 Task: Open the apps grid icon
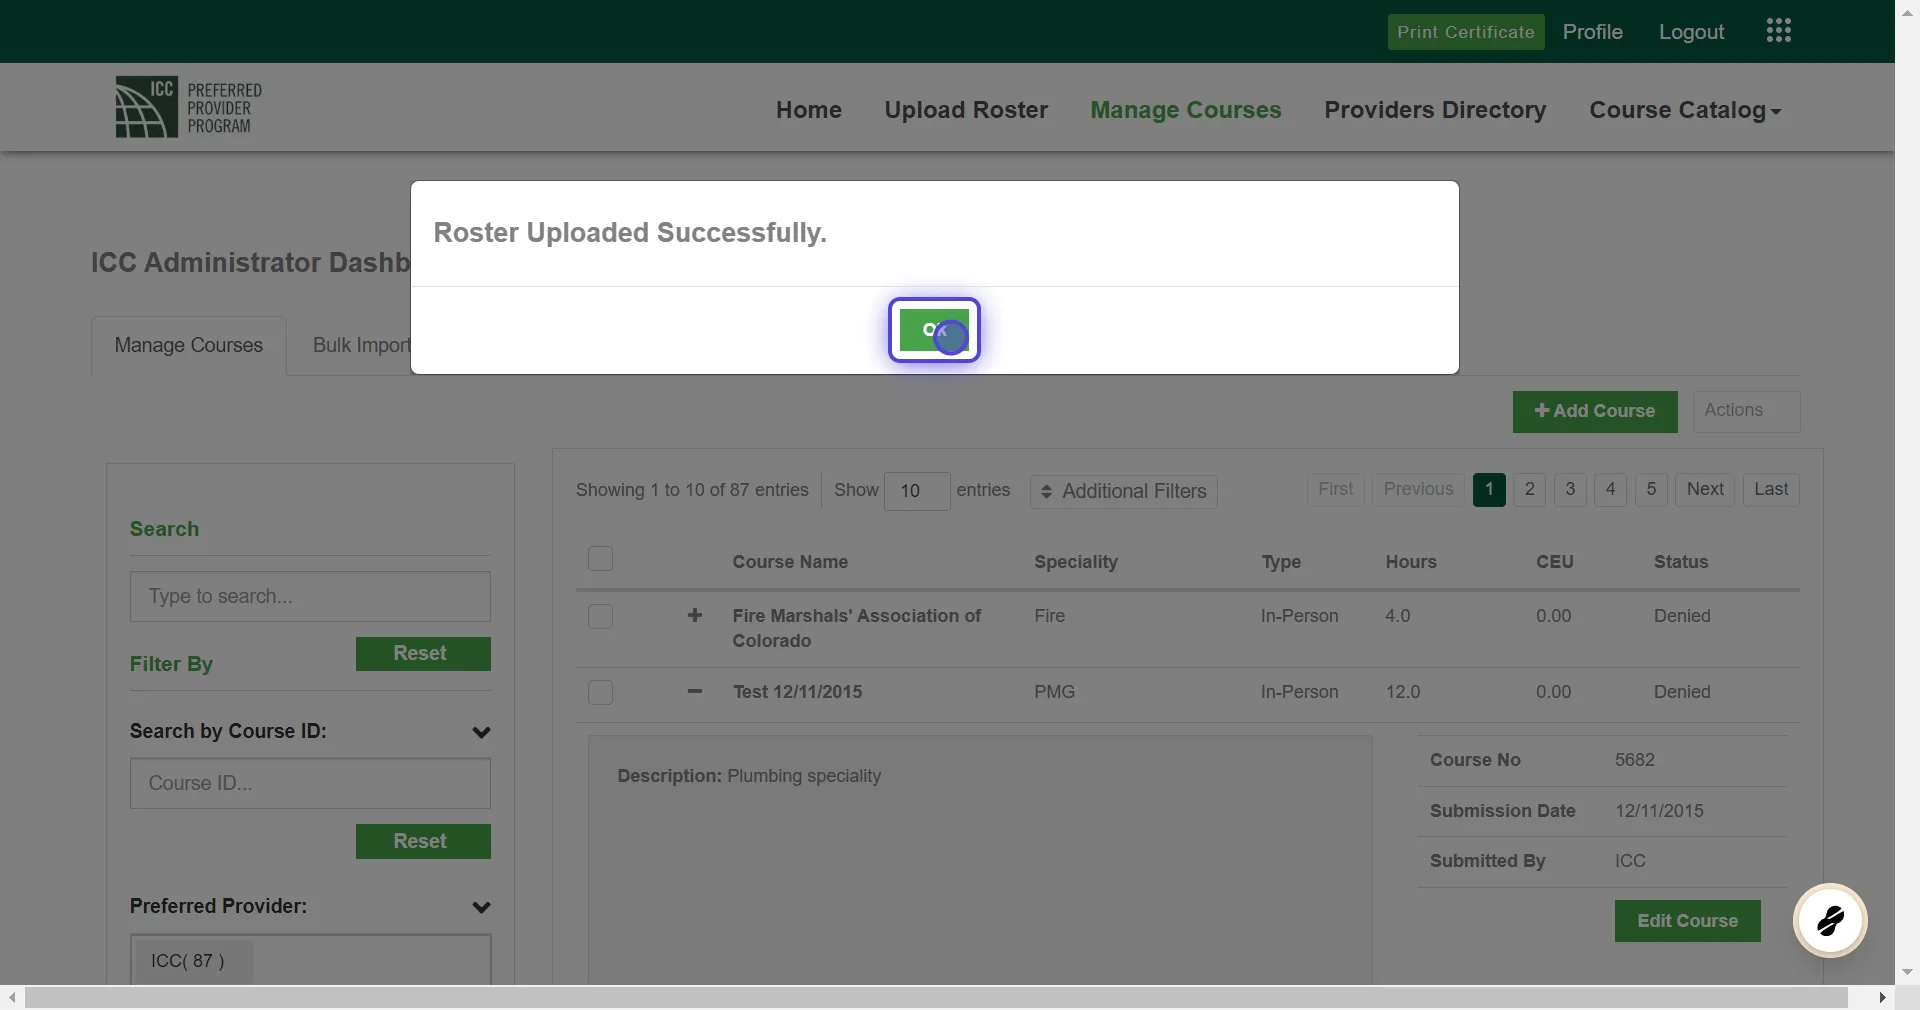coord(1778,31)
